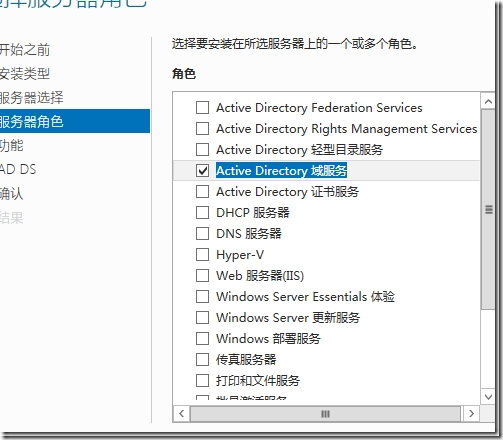Tick the Web 服务器(IIS) checkbox
The image size is (503, 440).
tap(202, 276)
